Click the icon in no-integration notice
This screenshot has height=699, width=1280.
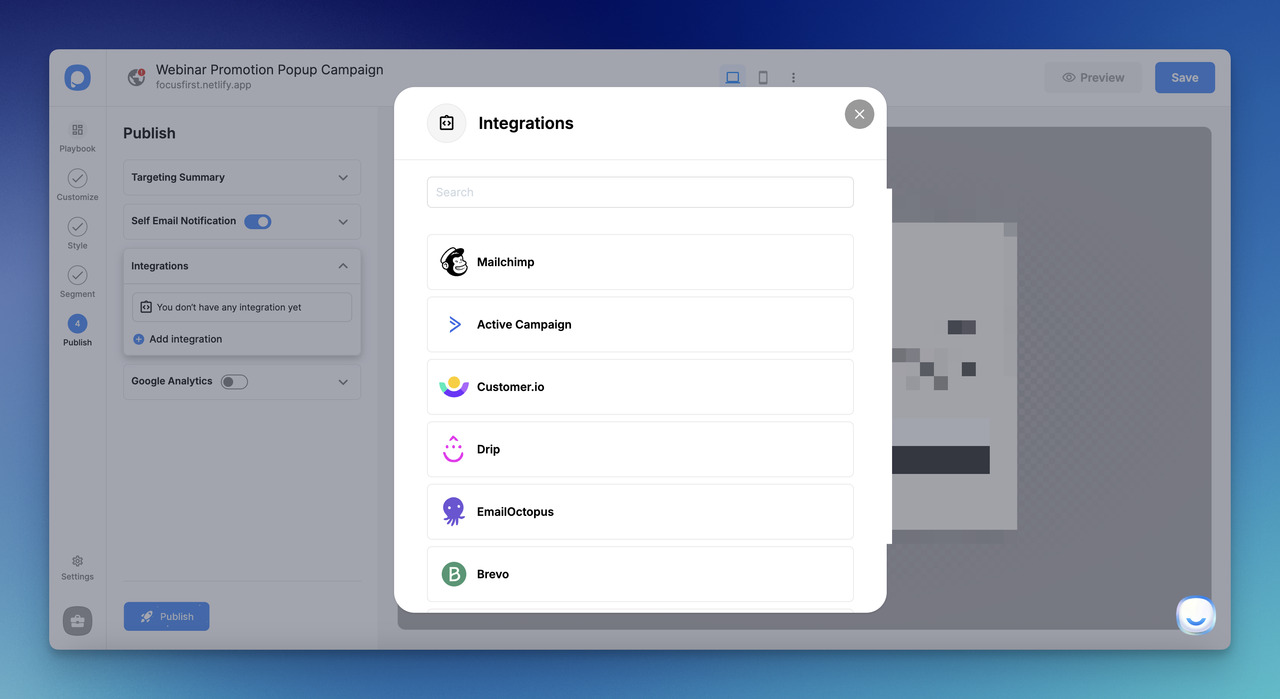146,307
